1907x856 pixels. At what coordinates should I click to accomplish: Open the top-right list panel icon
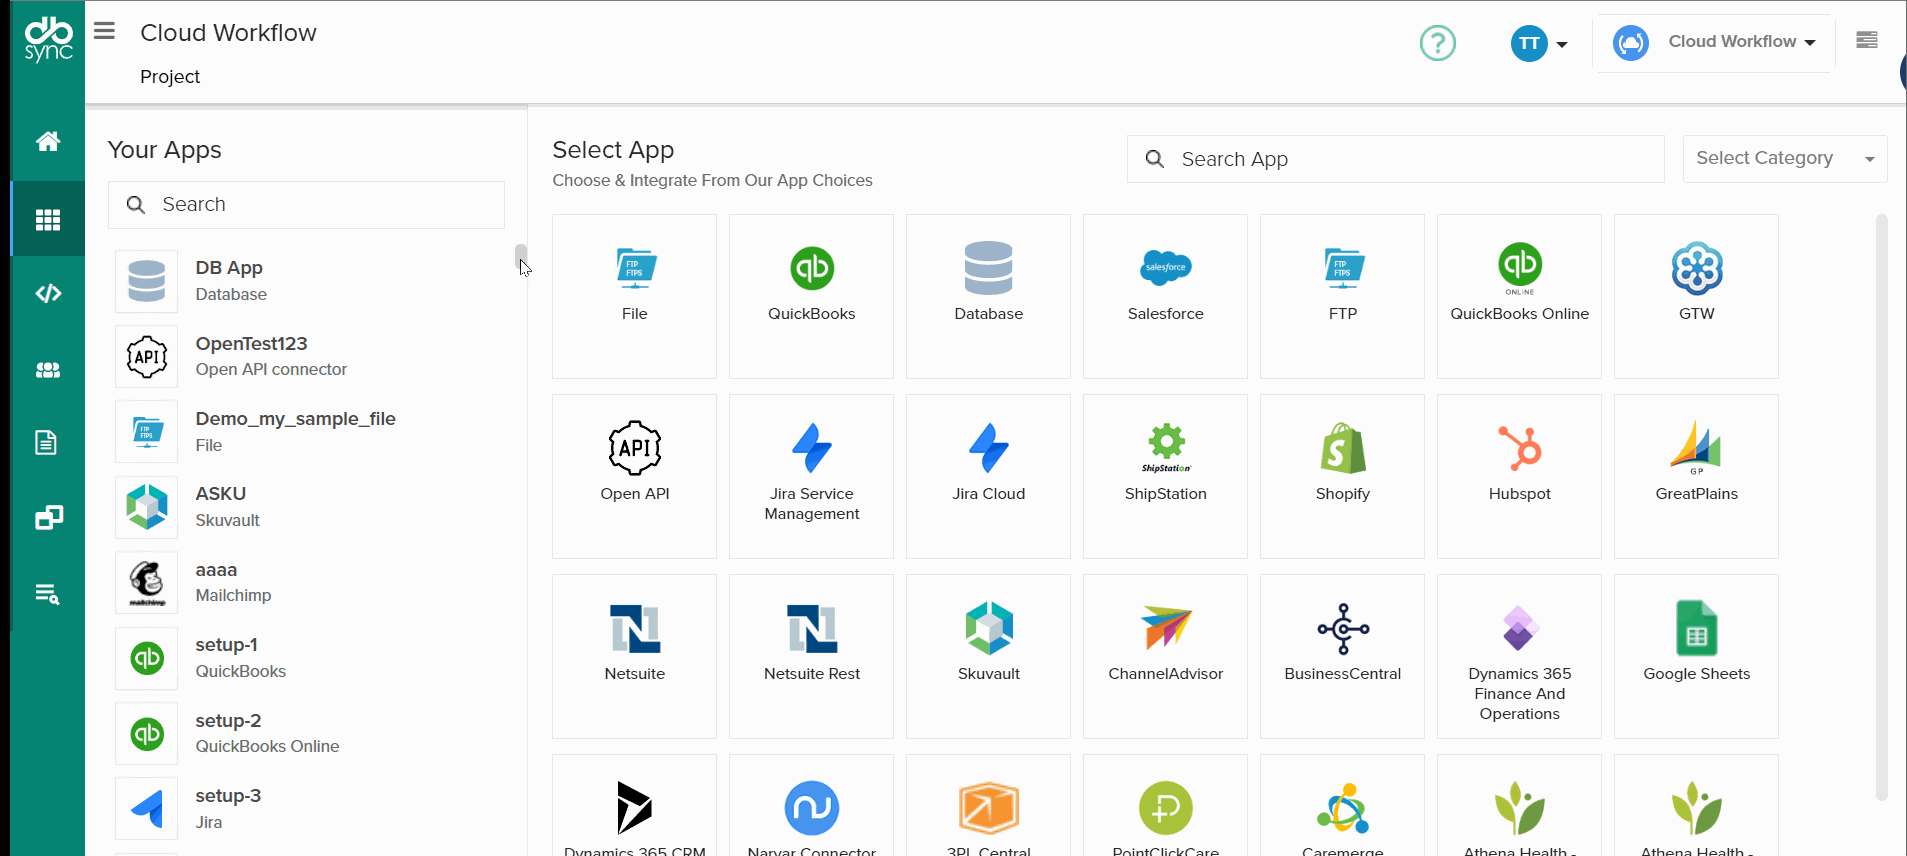[1866, 40]
